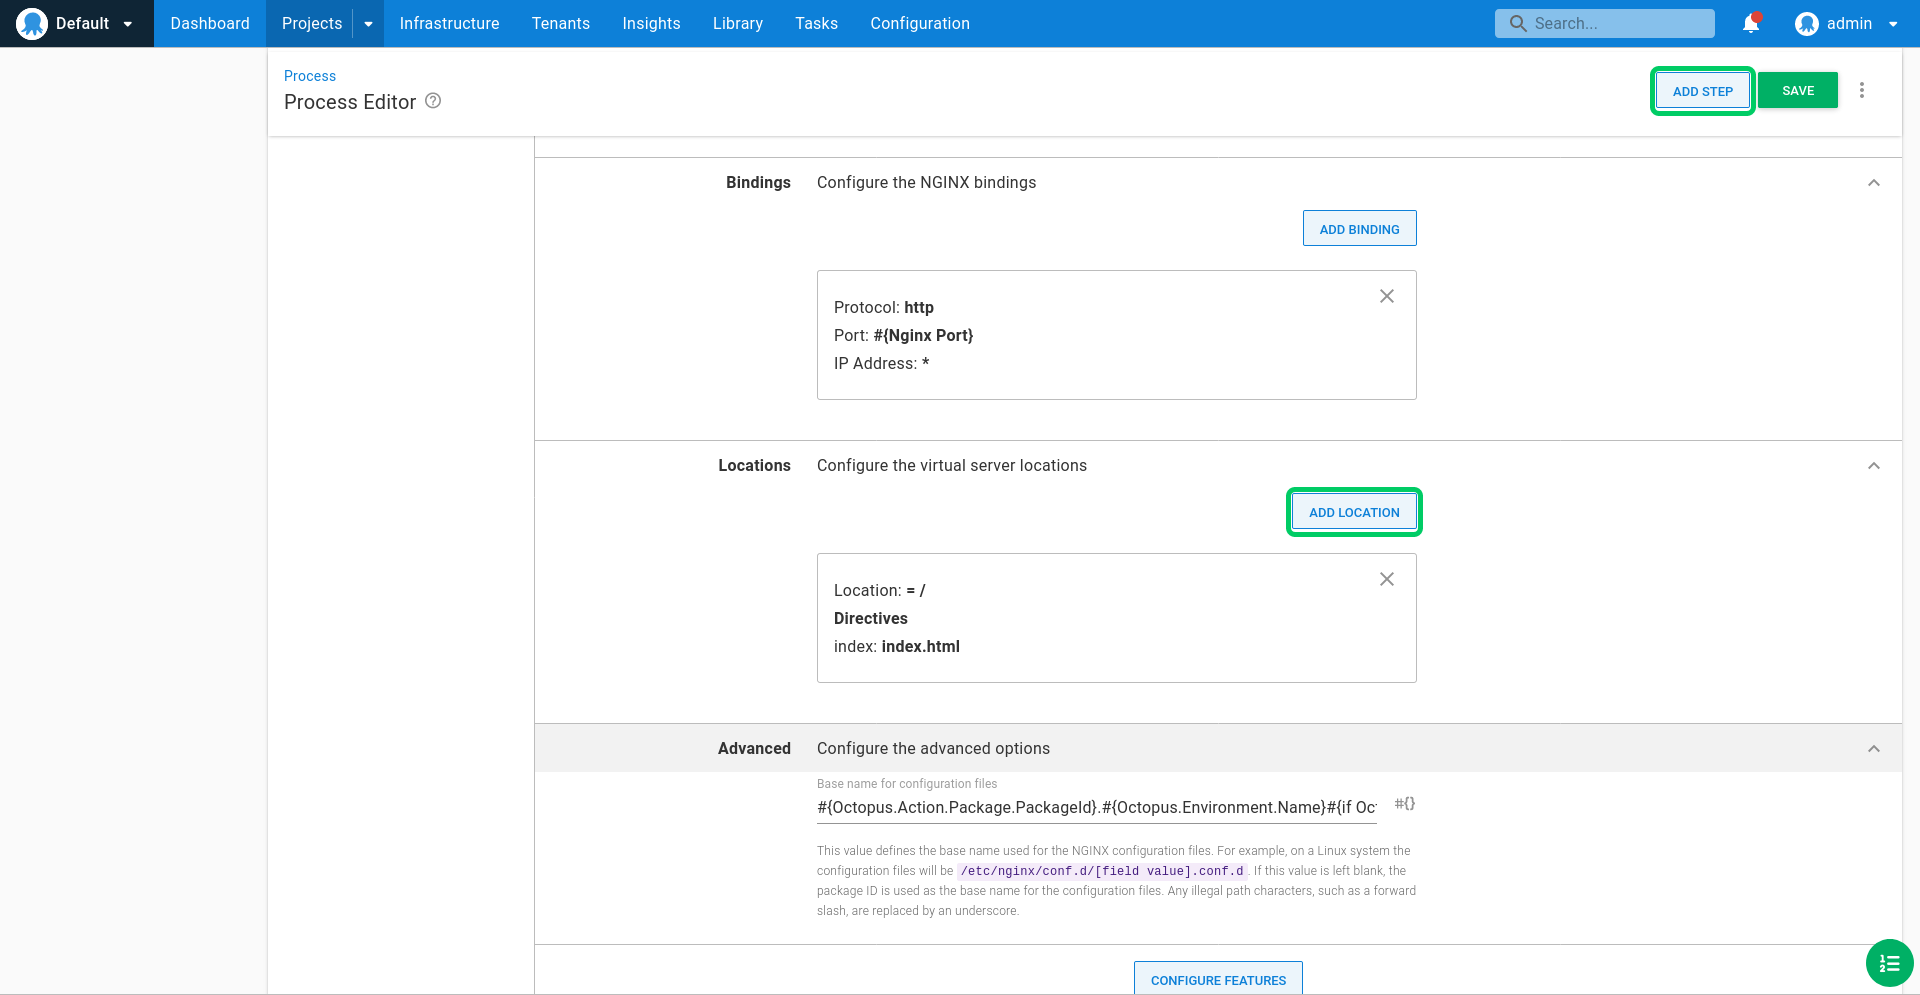Open the overflow menu beside SAVE

(x=1861, y=90)
